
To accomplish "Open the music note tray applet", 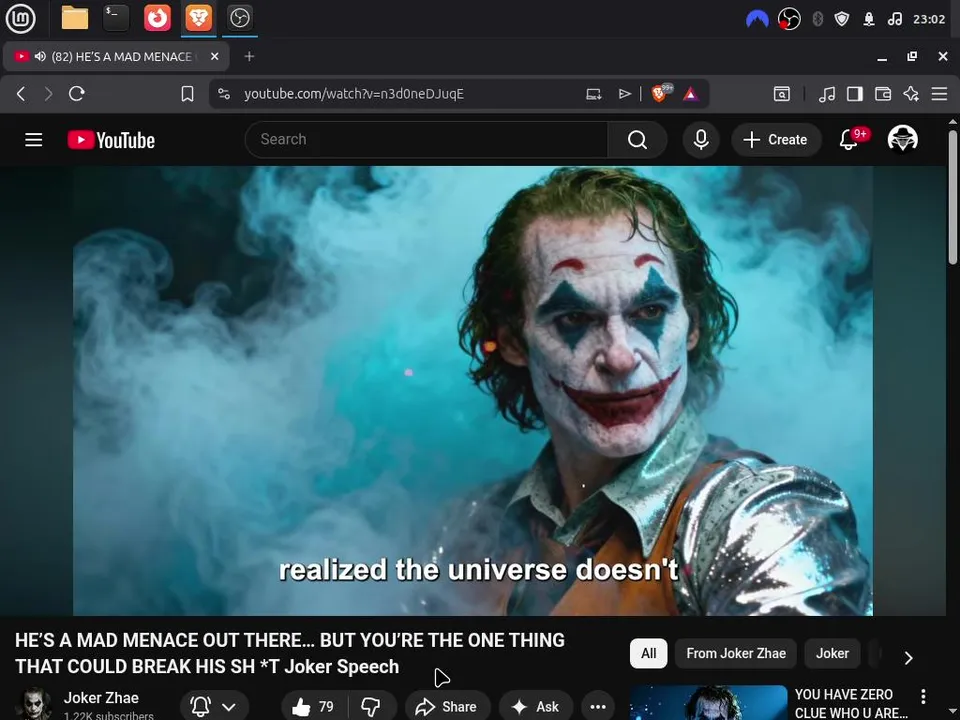I will 894,20.
